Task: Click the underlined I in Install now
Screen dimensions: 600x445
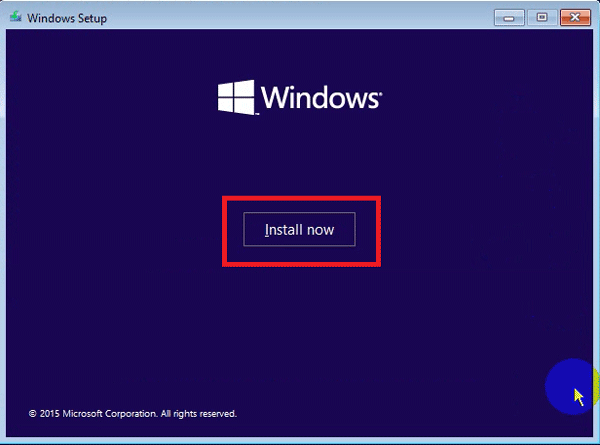Action: click(266, 230)
